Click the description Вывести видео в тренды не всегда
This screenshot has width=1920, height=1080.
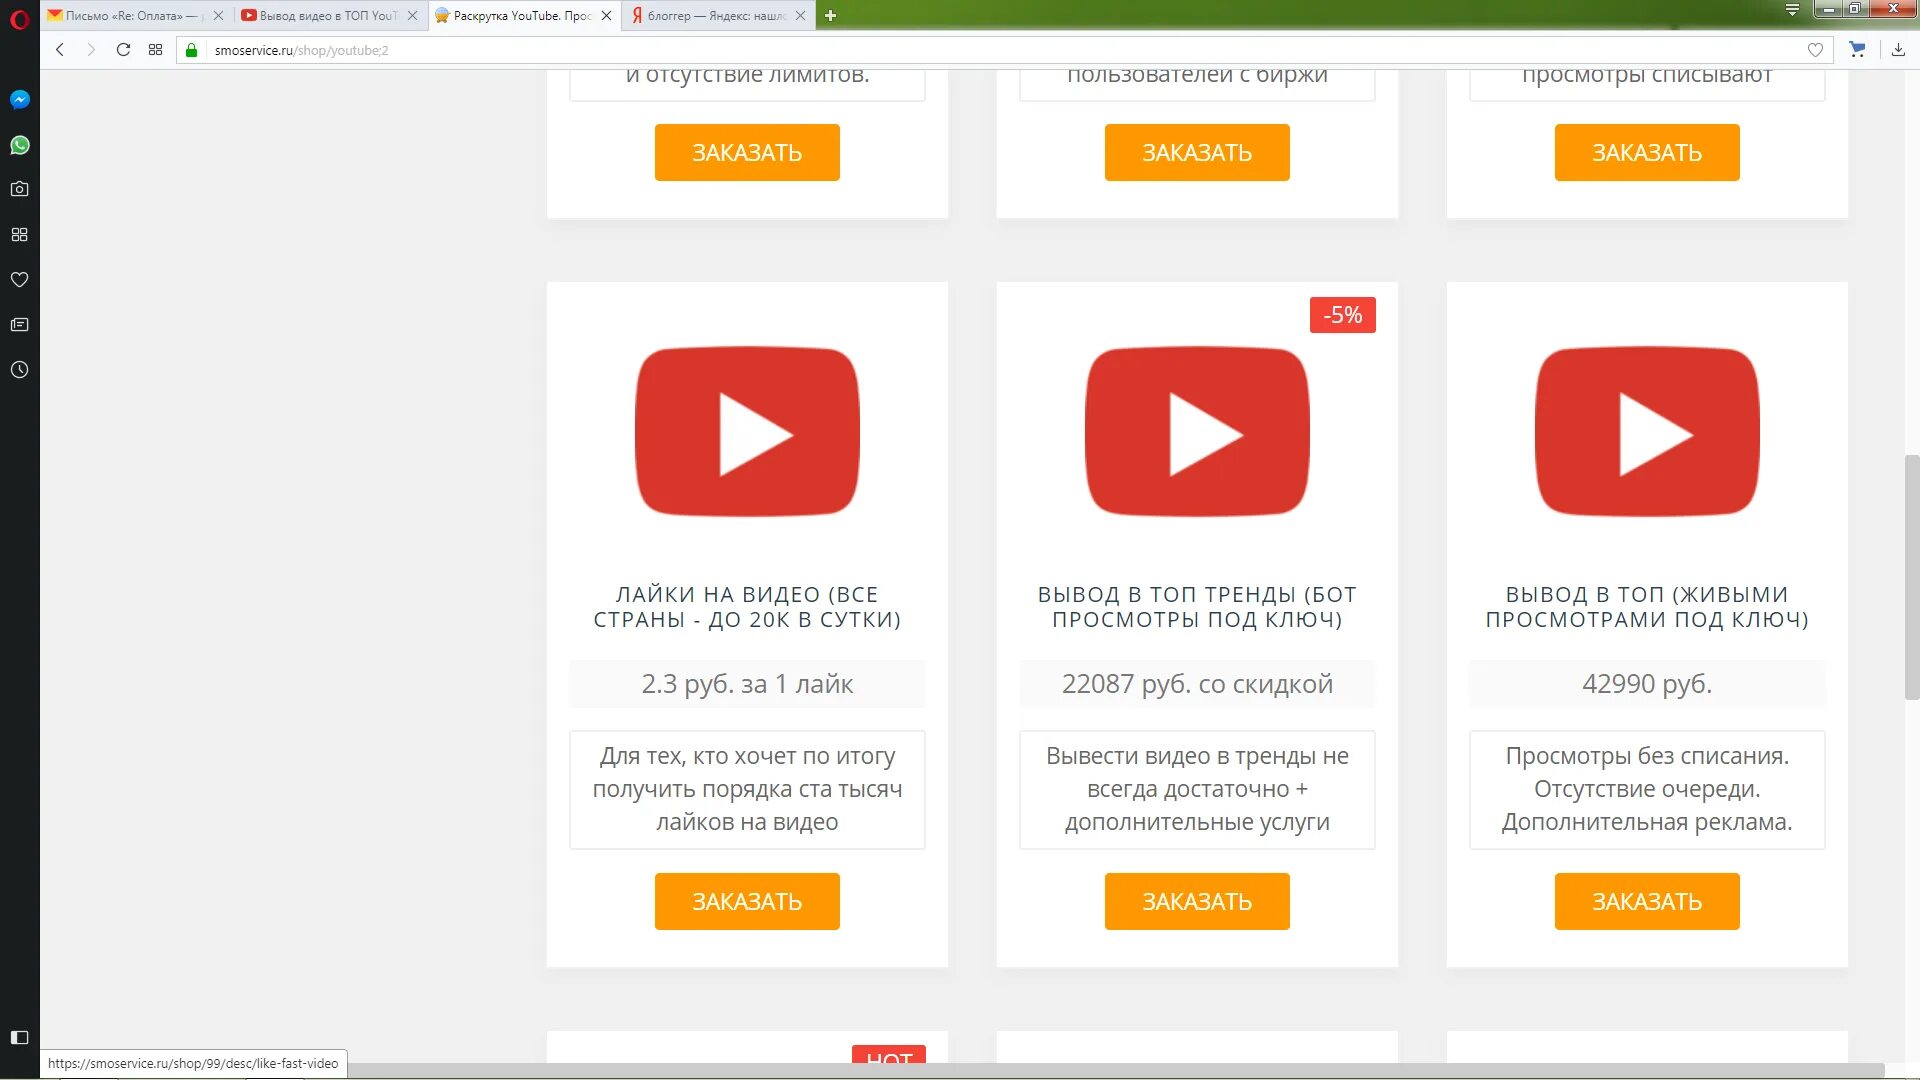(1197, 789)
